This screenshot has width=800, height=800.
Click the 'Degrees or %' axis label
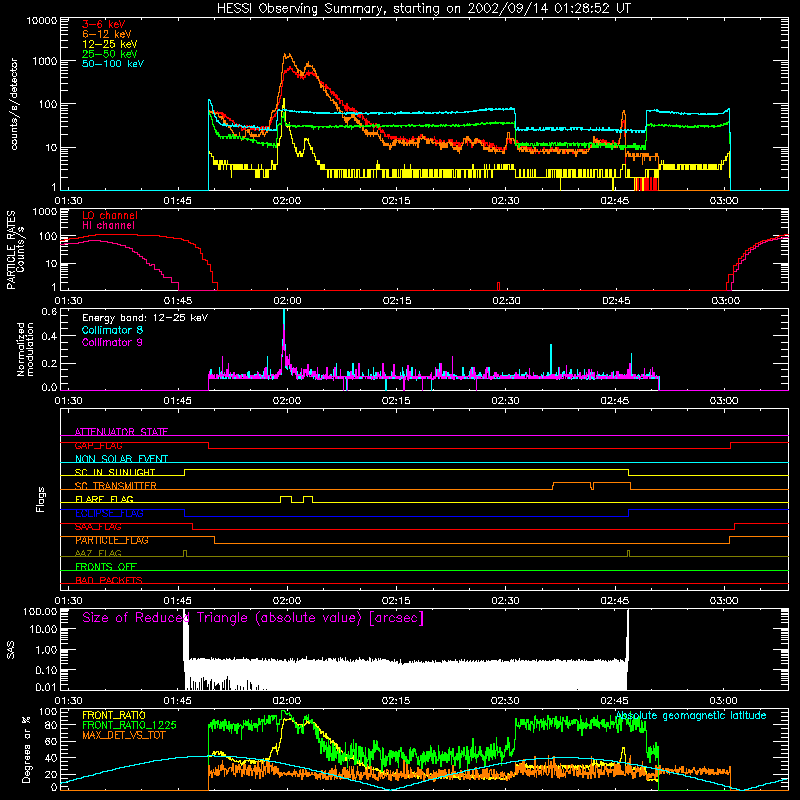coord(26,749)
